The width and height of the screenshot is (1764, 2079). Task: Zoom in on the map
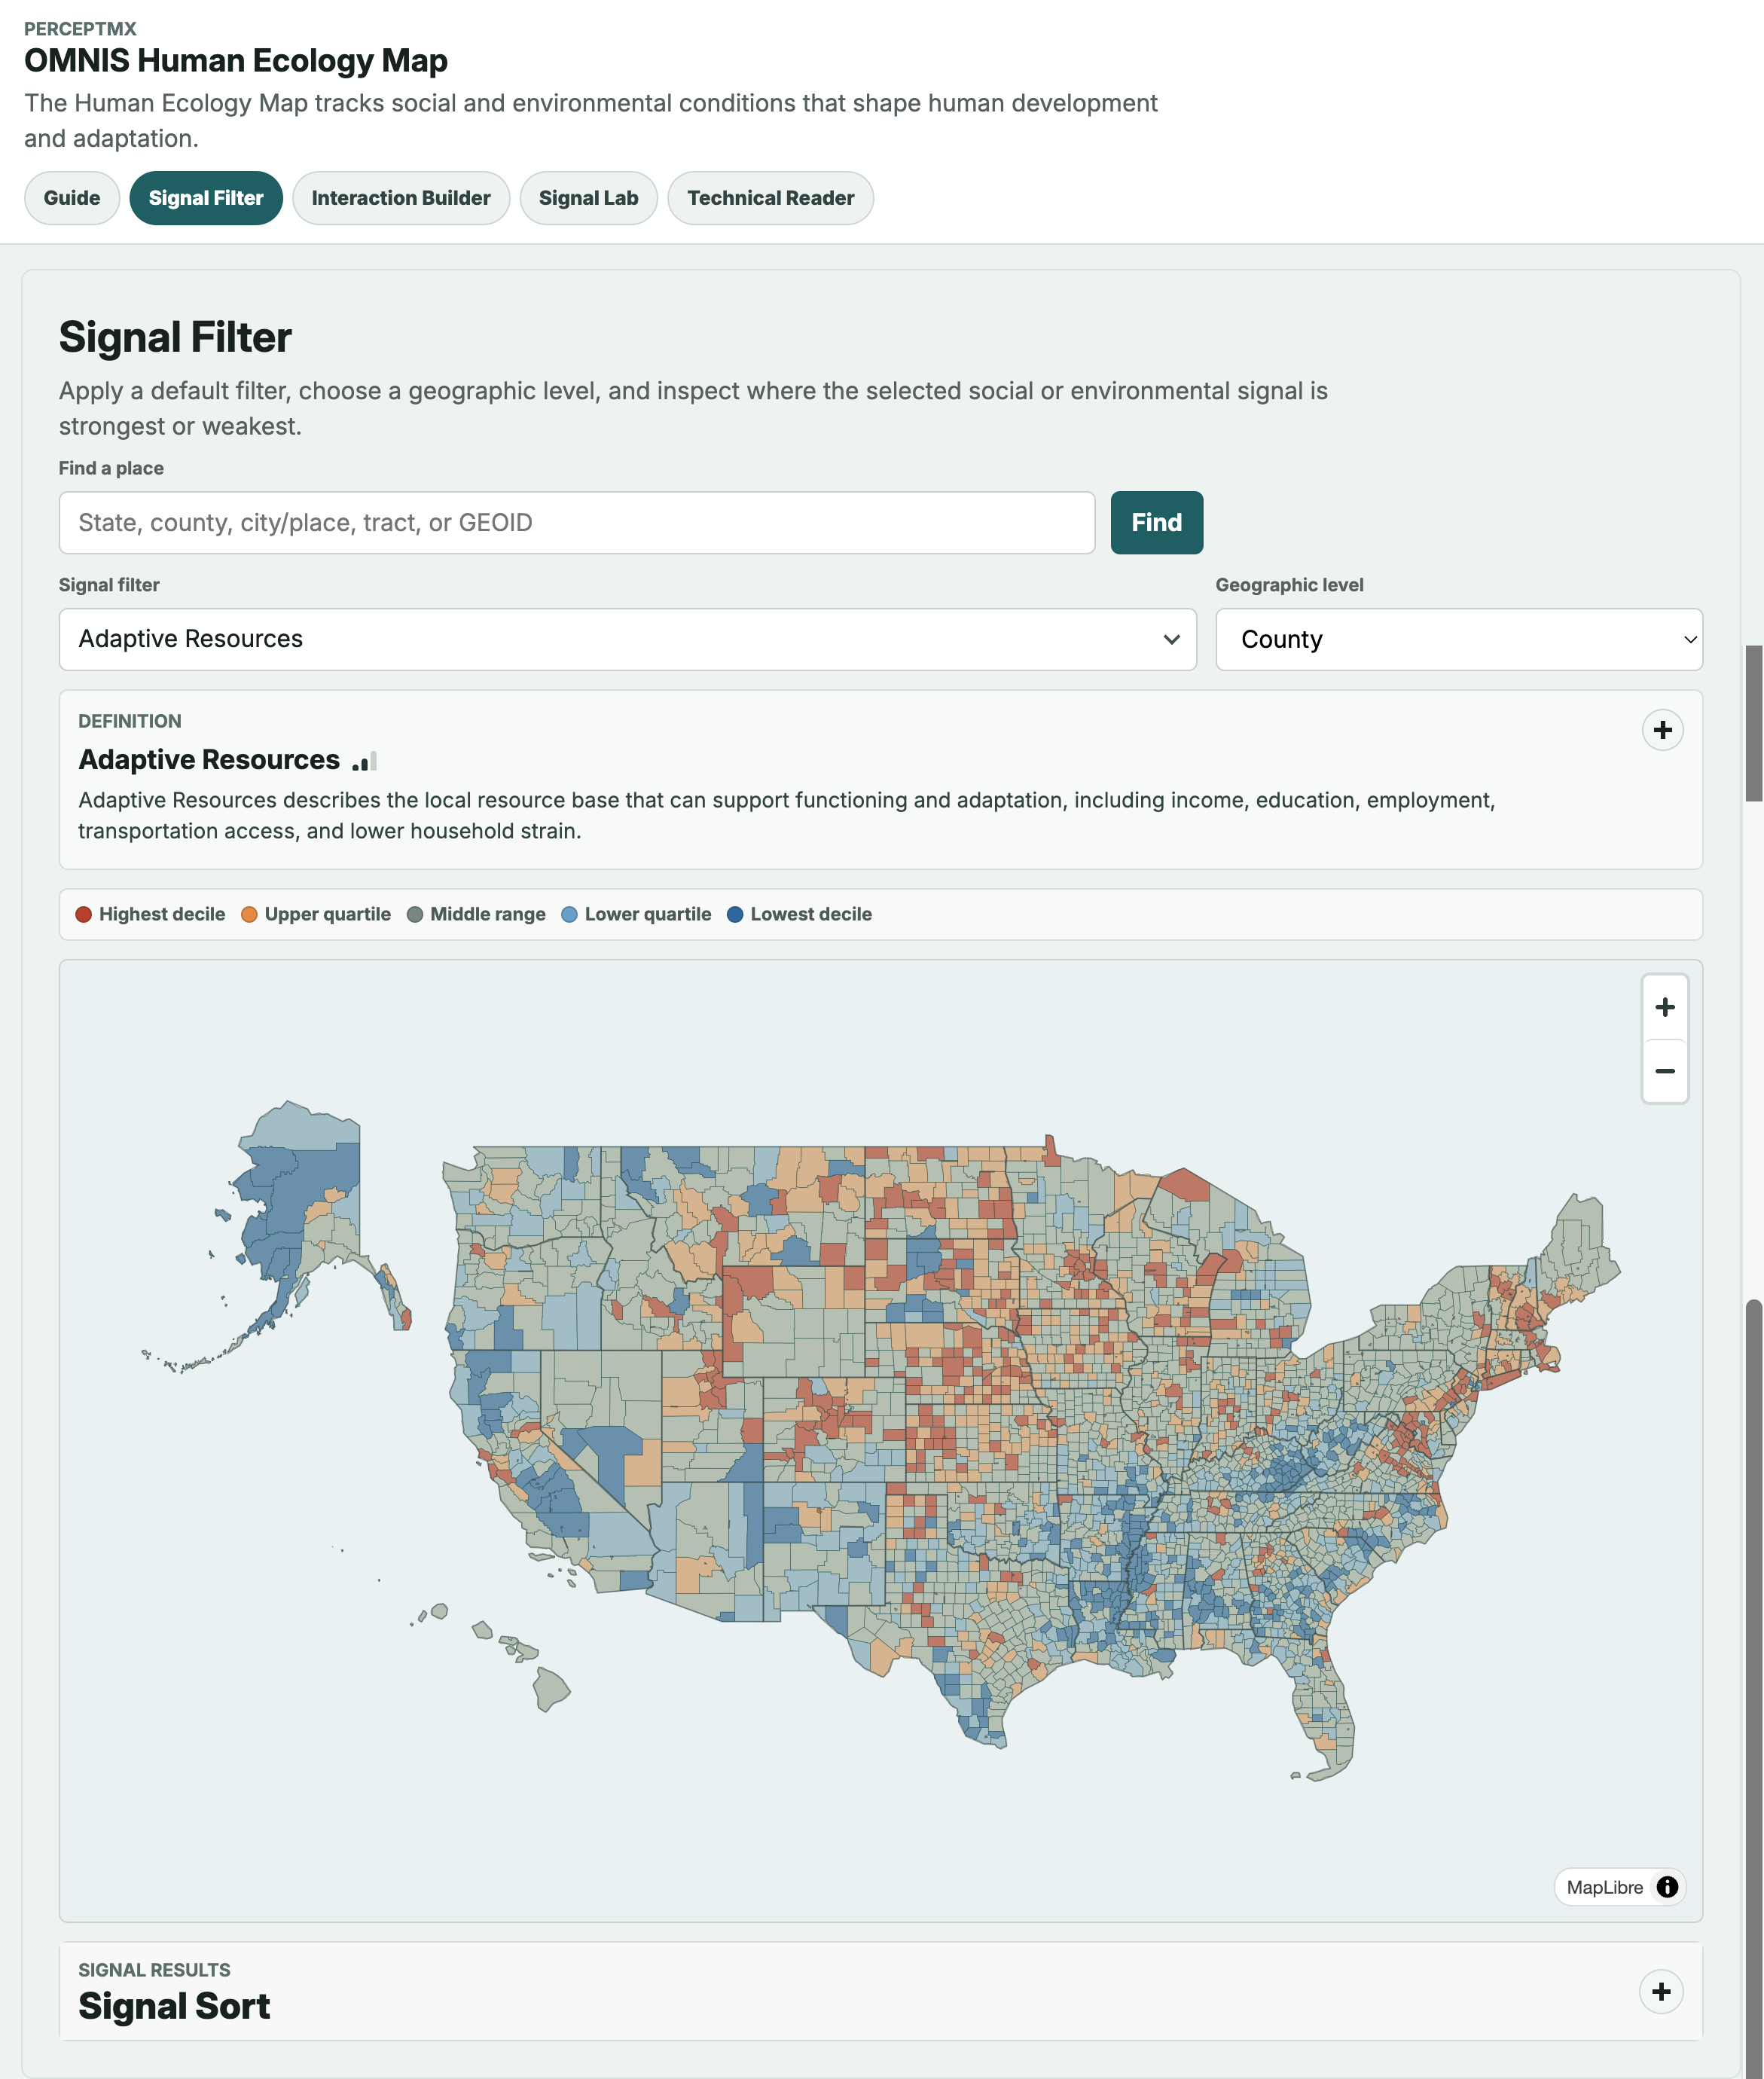(1665, 1007)
